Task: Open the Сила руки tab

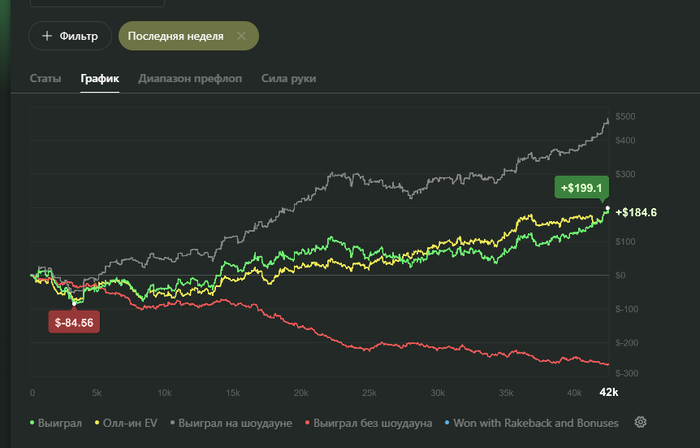Action: [288, 79]
